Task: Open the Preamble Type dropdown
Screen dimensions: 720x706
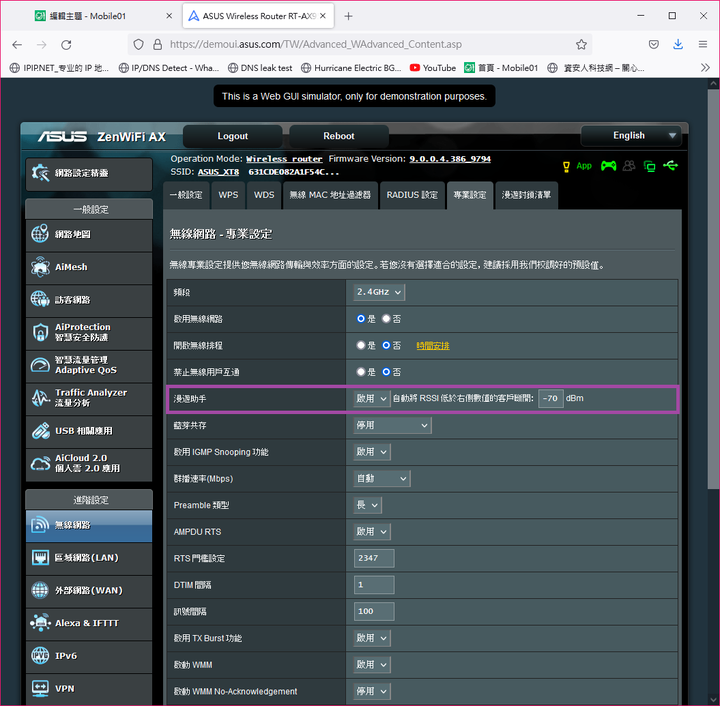Action: 367,505
